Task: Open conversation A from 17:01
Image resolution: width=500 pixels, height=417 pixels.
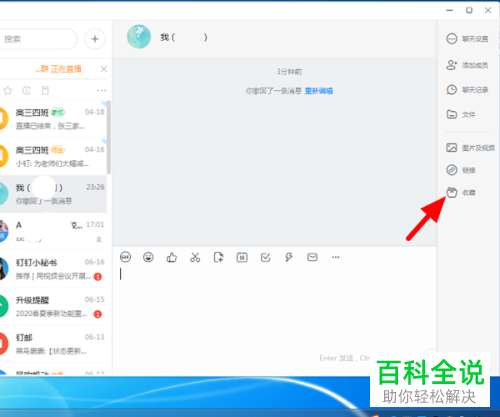Action: tap(53, 231)
